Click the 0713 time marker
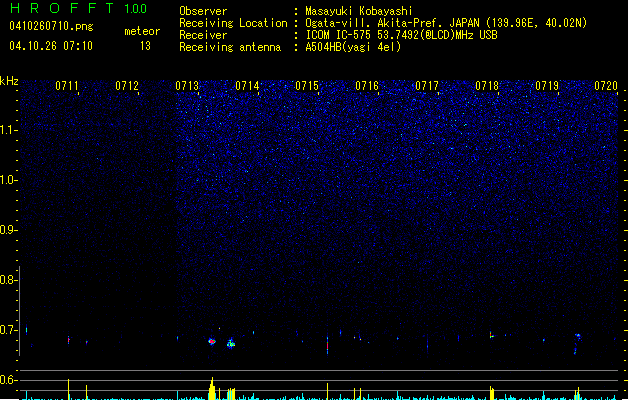 click(x=187, y=86)
